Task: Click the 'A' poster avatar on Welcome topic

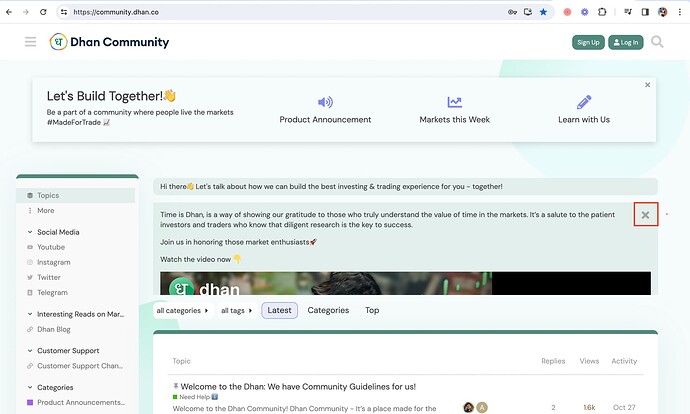Action: [482, 407]
